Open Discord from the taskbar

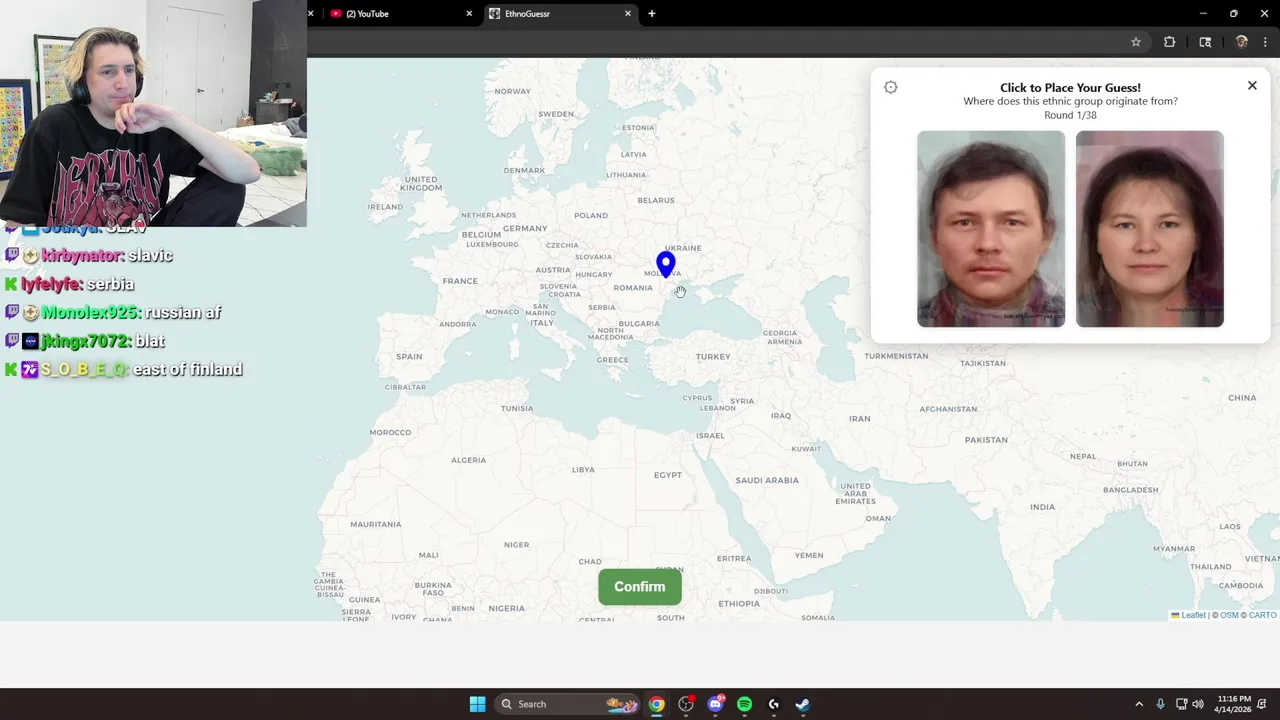tap(715, 704)
